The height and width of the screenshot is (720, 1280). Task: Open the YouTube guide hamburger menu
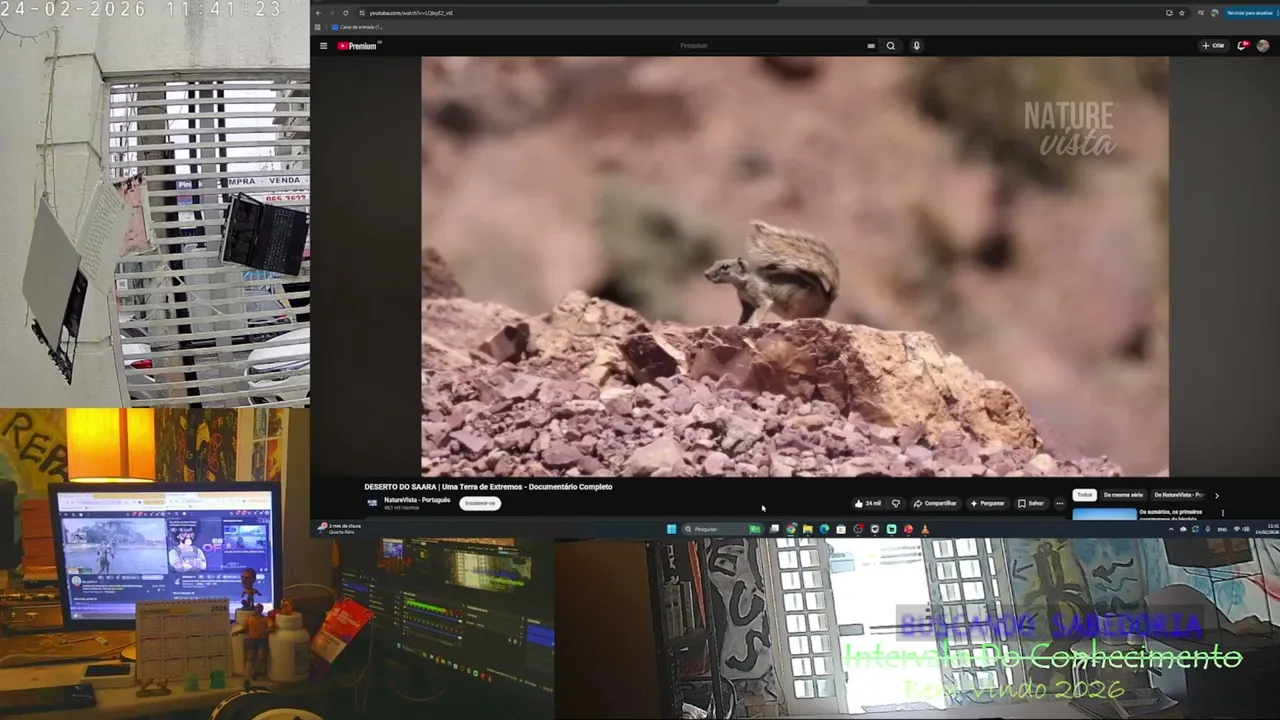click(323, 46)
